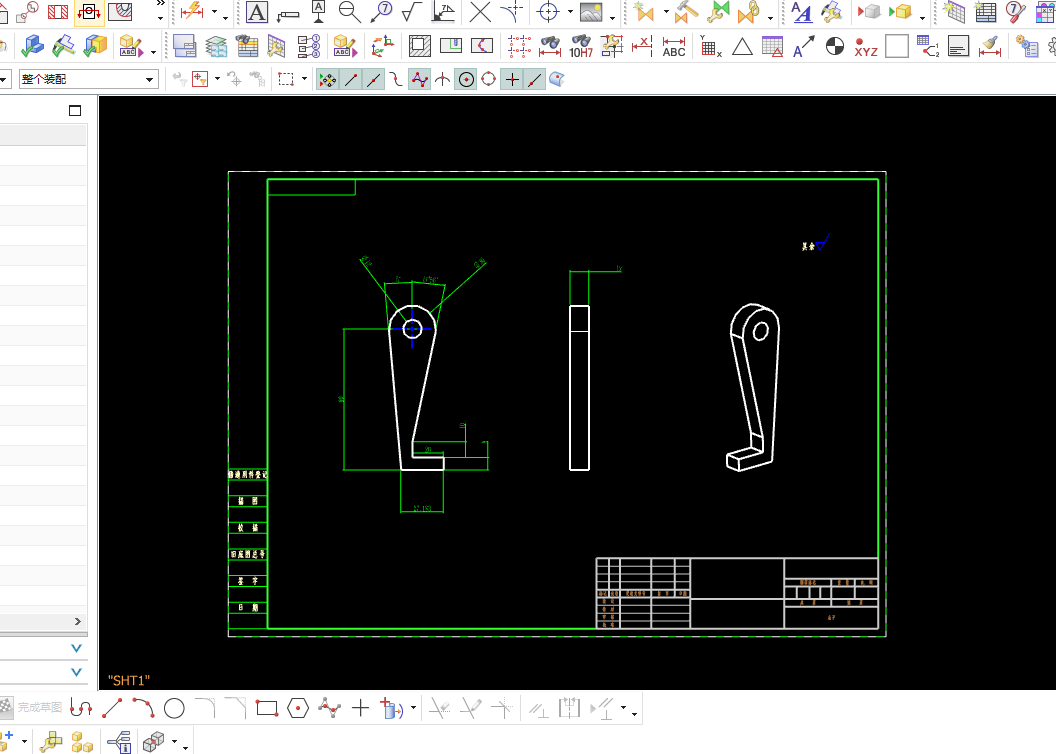Select the Center Mark crosshair icon

(x=548, y=11)
